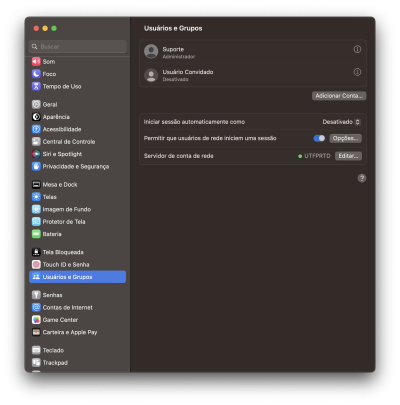Click the help question mark icon
This screenshot has height=405, width=400.
pyautogui.click(x=362, y=178)
